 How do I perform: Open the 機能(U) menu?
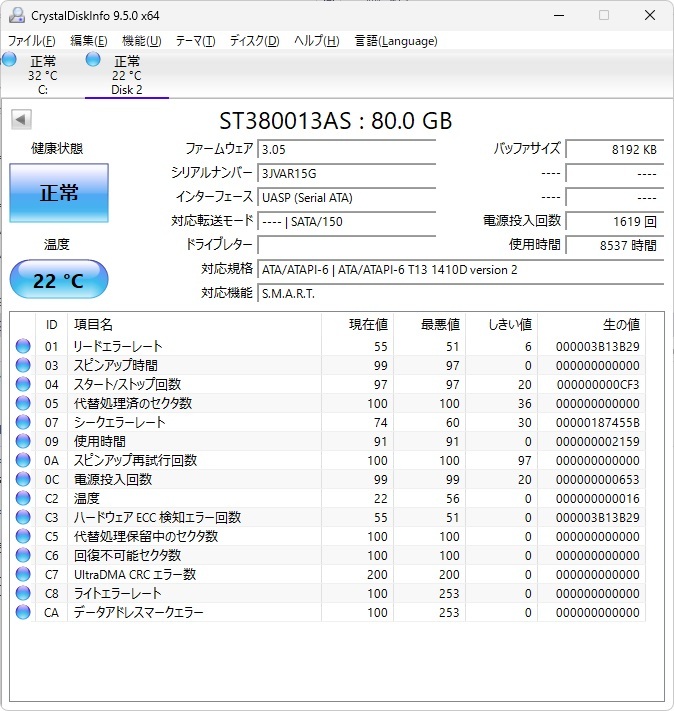click(x=141, y=41)
